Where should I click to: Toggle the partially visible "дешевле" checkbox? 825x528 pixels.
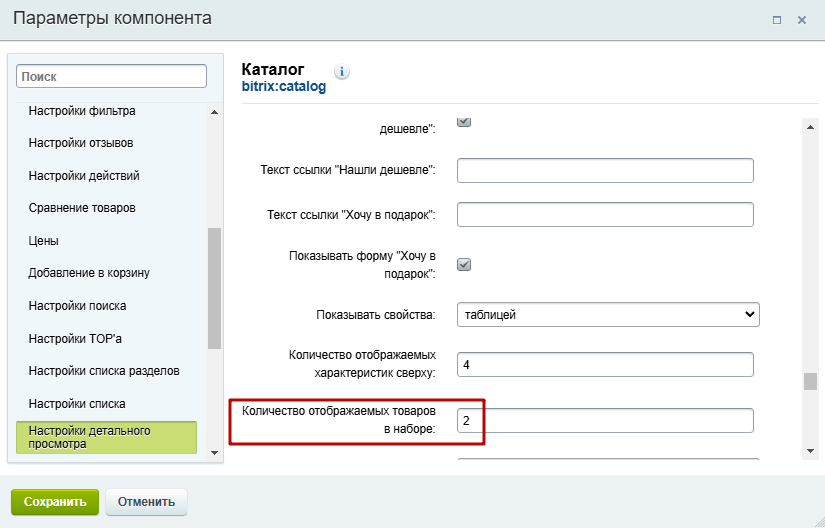464,122
